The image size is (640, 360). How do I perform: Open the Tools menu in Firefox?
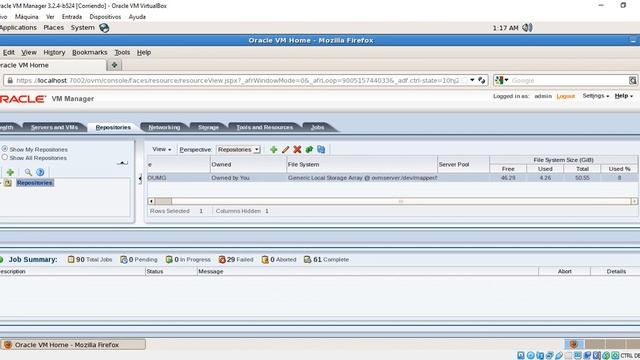coord(122,53)
